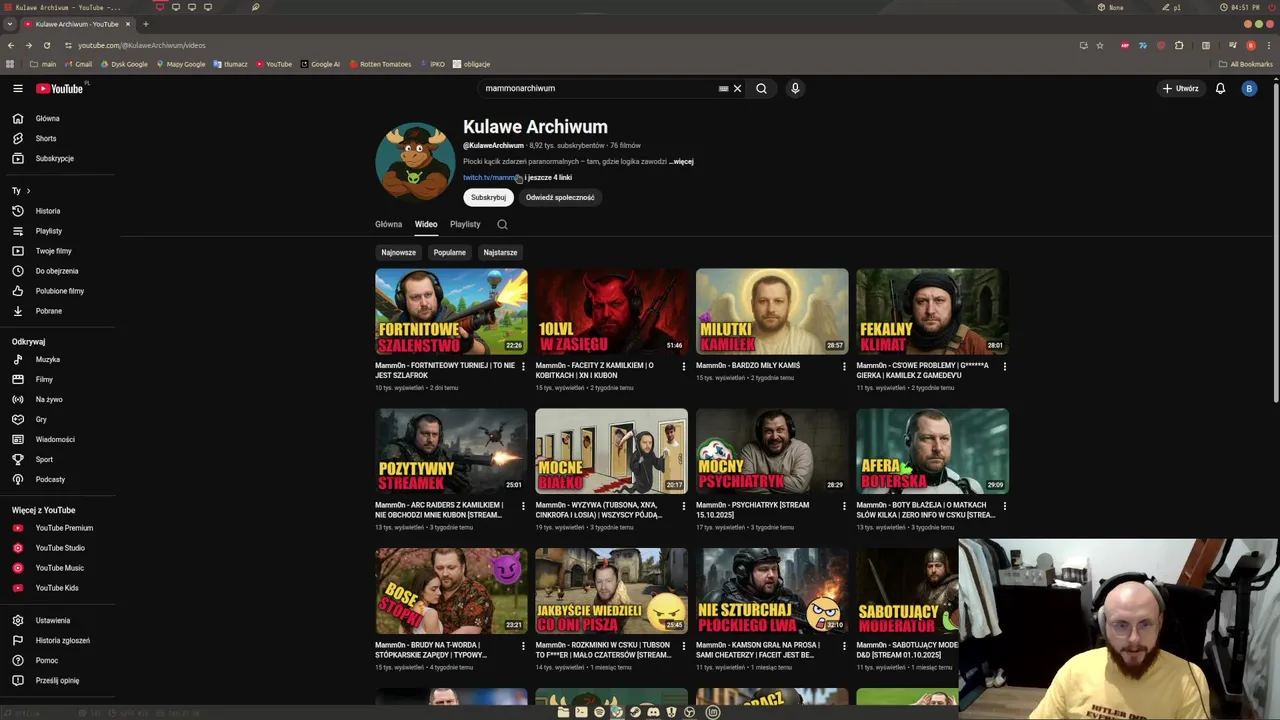Click Odwiedź społeczność button
Image resolution: width=1280 pixels, height=720 pixels.
(x=560, y=197)
